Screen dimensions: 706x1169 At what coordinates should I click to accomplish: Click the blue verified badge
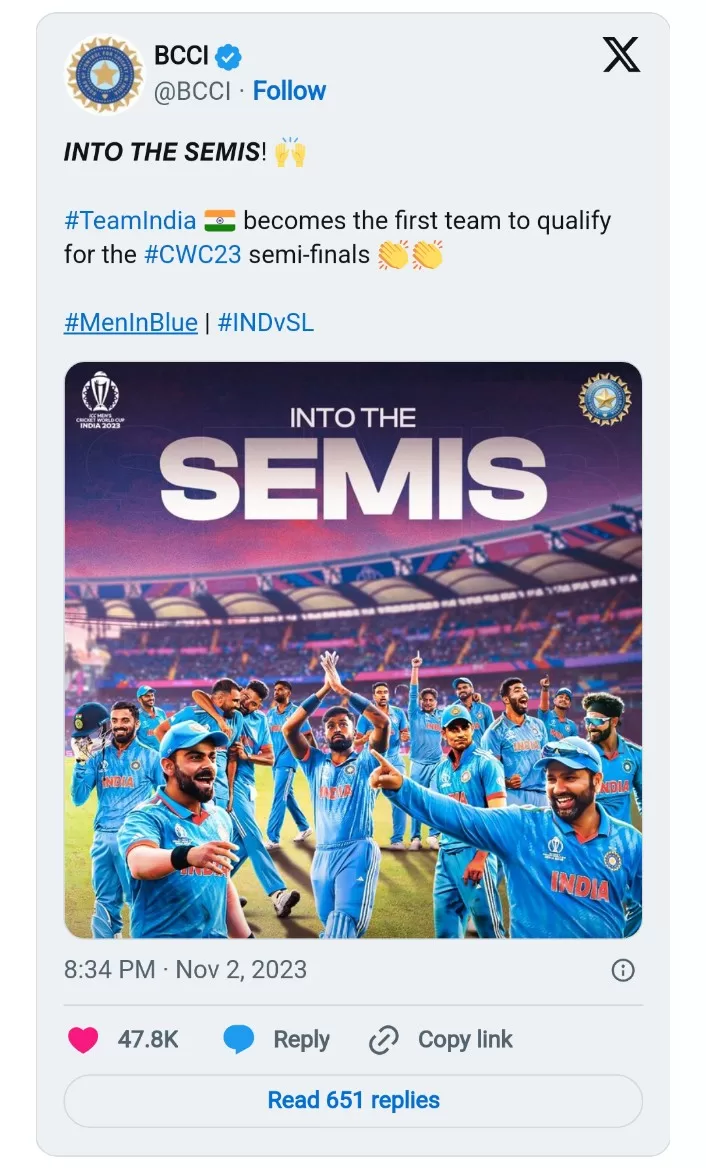tap(229, 57)
